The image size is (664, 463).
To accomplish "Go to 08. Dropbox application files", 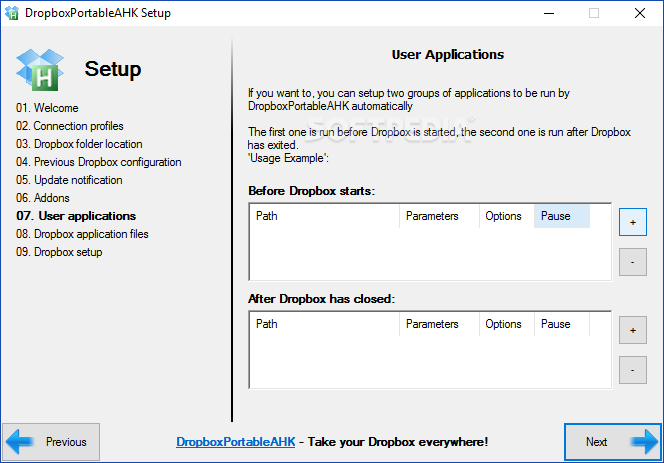I will point(82,234).
